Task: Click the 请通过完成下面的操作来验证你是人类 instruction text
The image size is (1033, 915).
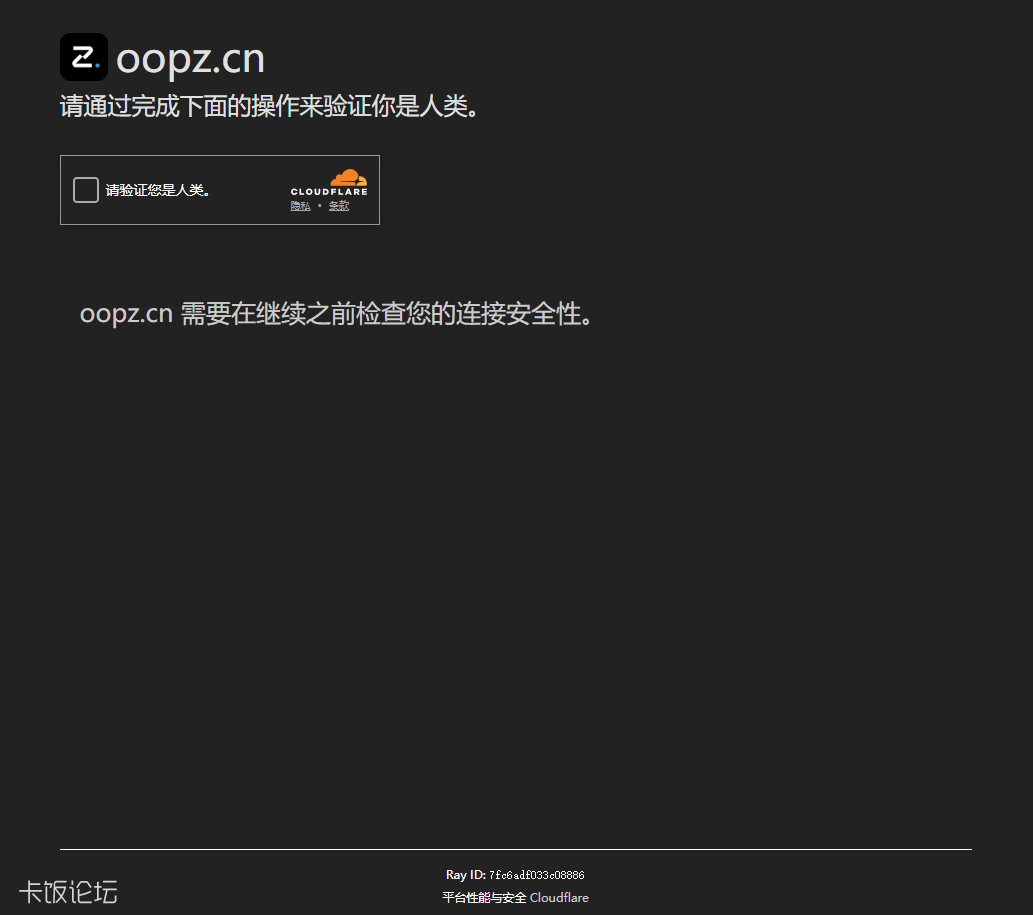Action: pyautogui.click(x=270, y=106)
